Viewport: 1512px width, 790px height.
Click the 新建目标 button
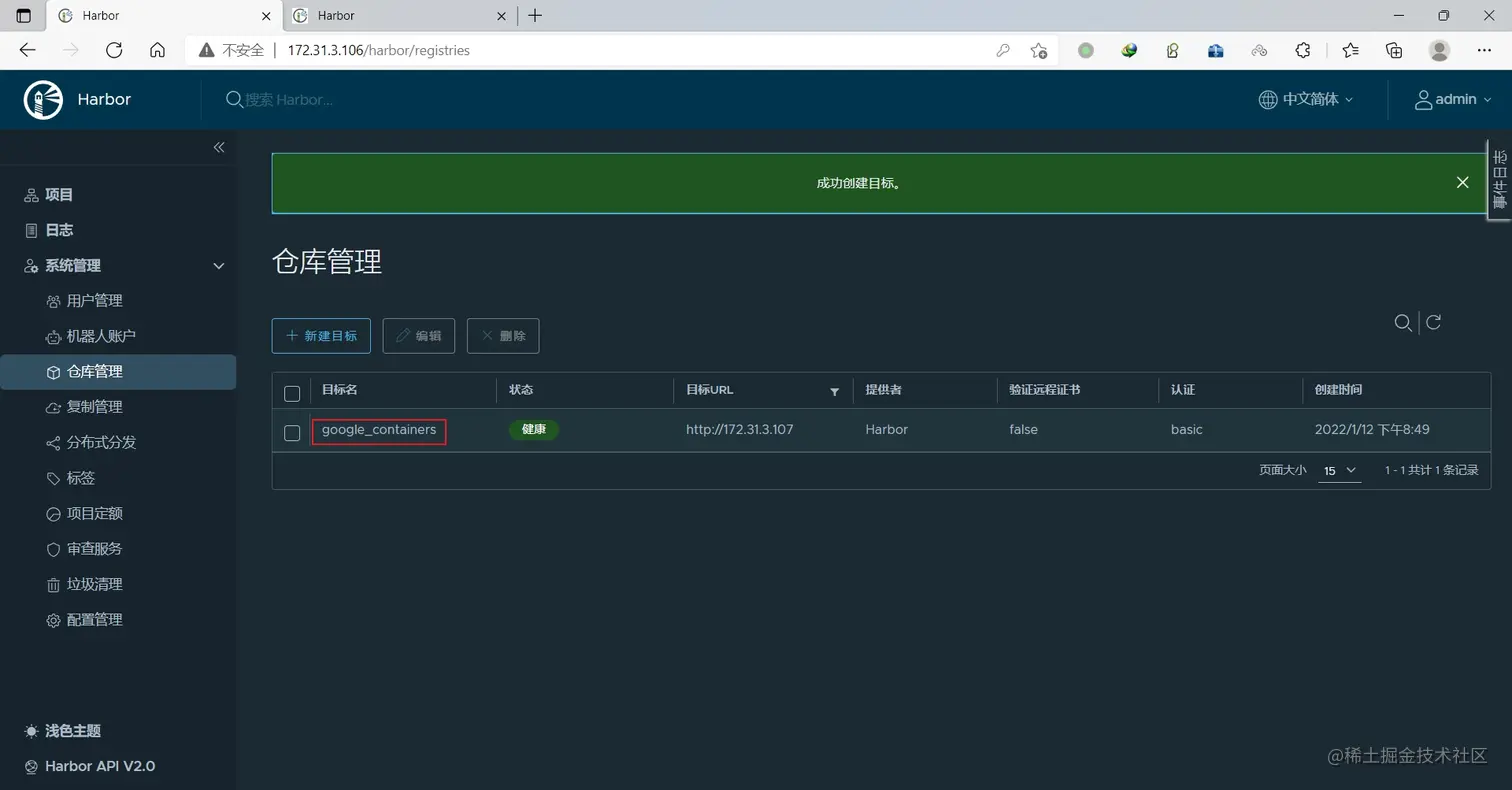point(321,336)
